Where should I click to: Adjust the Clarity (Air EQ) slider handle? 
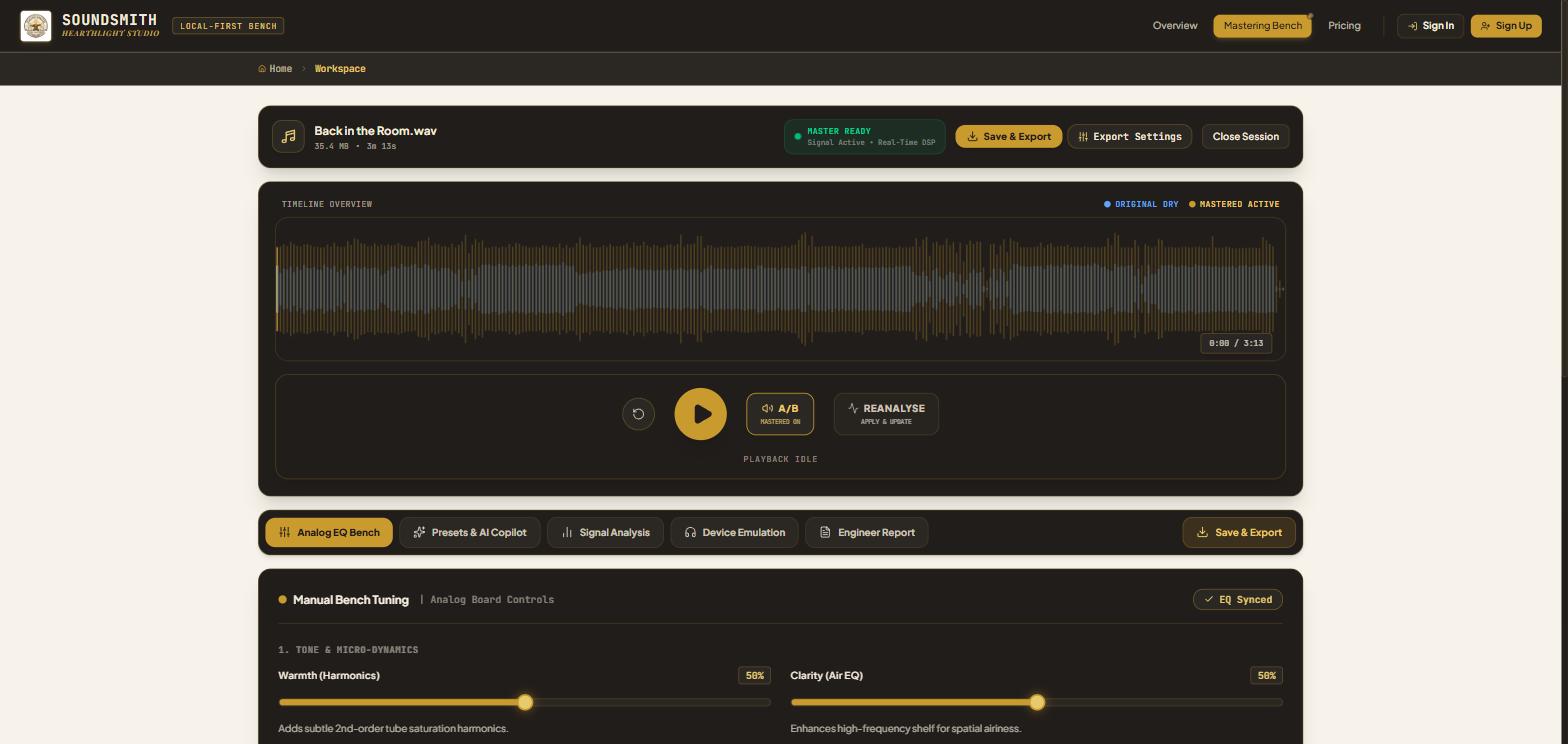point(1037,702)
